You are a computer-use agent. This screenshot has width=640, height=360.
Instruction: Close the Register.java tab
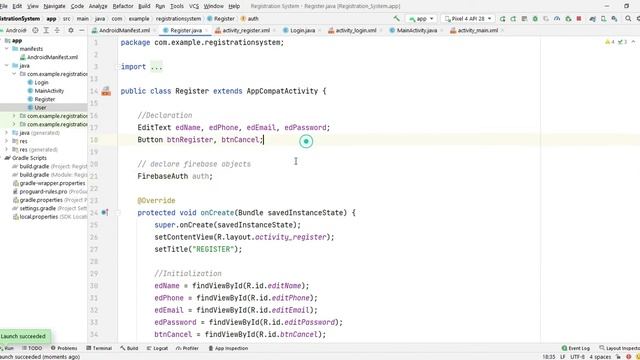coord(207,30)
